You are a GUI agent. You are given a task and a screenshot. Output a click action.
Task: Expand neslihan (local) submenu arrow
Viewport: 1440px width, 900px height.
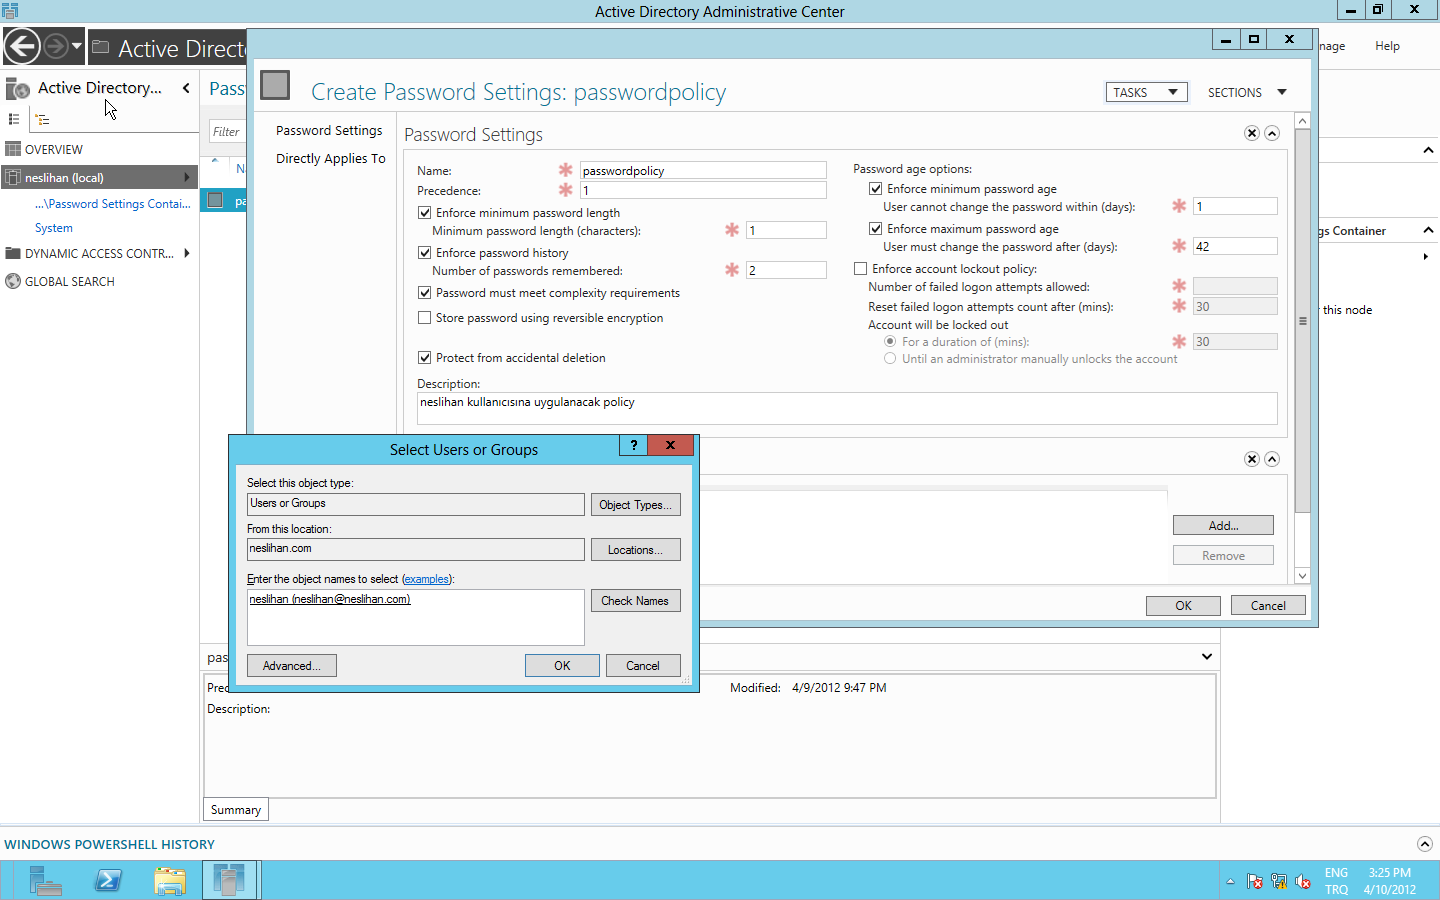pyautogui.click(x=186, y=177)
